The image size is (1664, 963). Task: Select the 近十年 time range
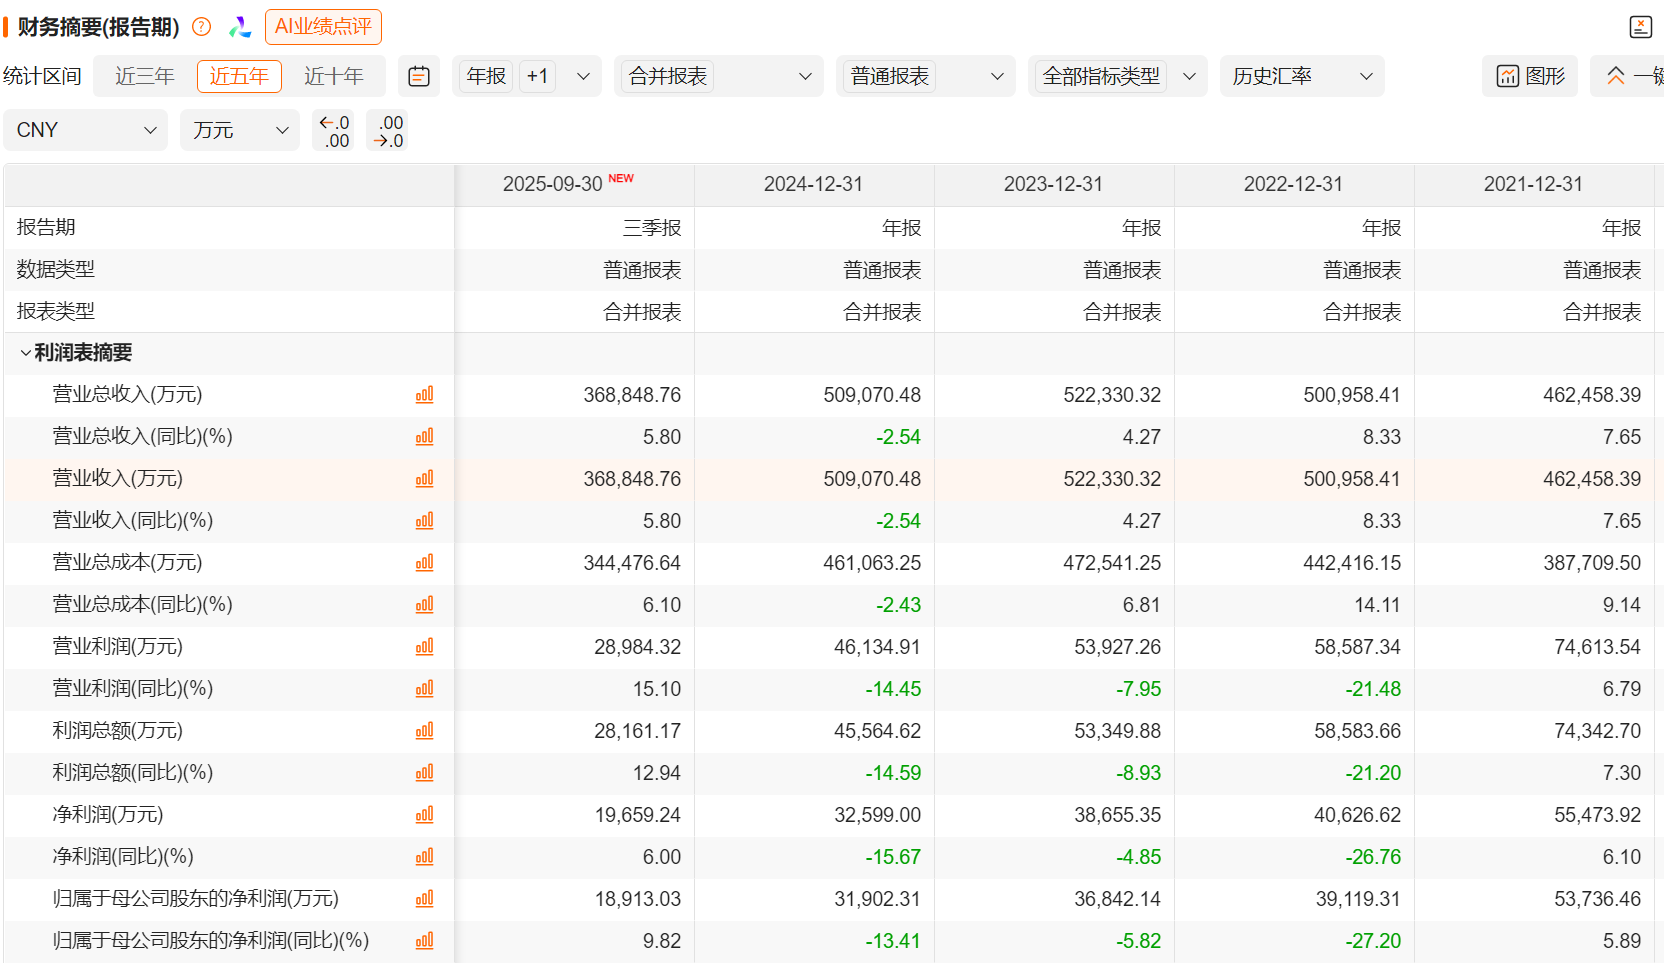tap(333, 76)
